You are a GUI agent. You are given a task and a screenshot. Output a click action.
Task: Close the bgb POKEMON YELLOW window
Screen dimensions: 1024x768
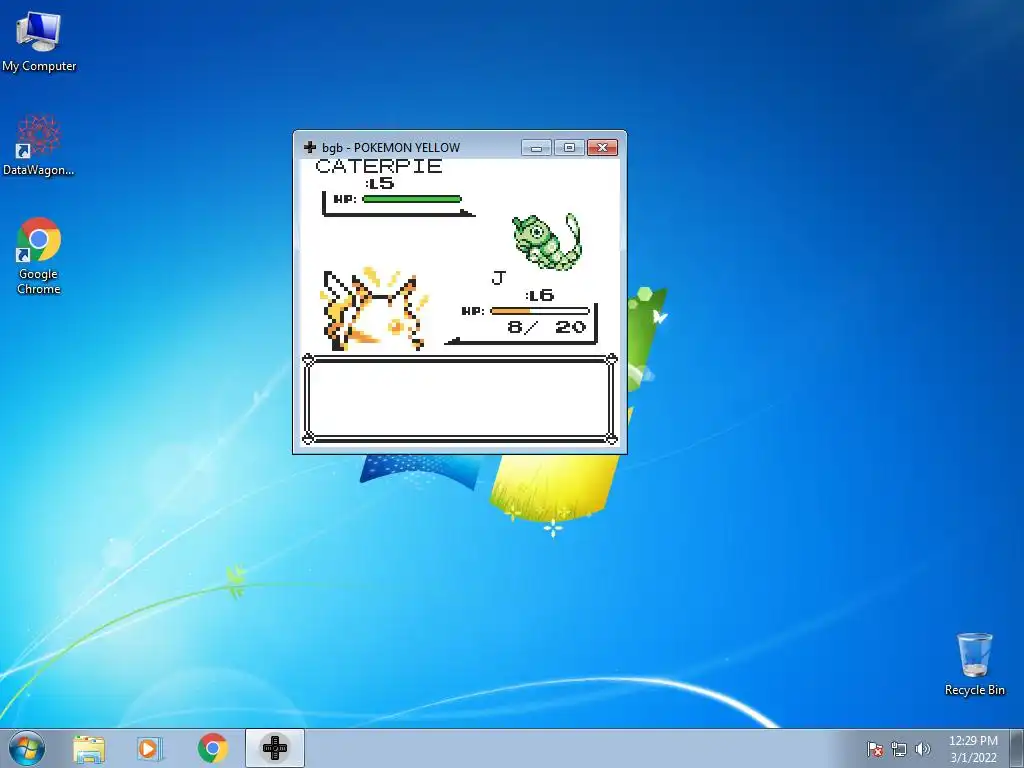(x=602, y=148)
